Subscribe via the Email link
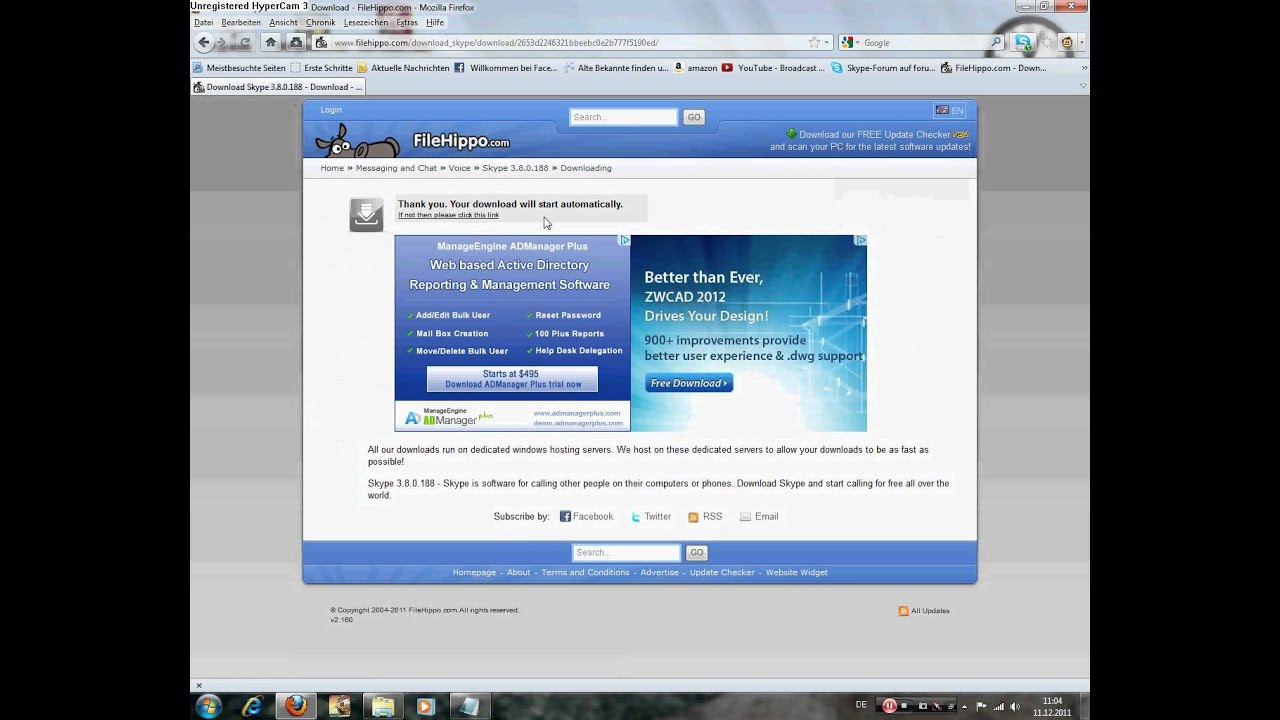 [x=759, y=517]
